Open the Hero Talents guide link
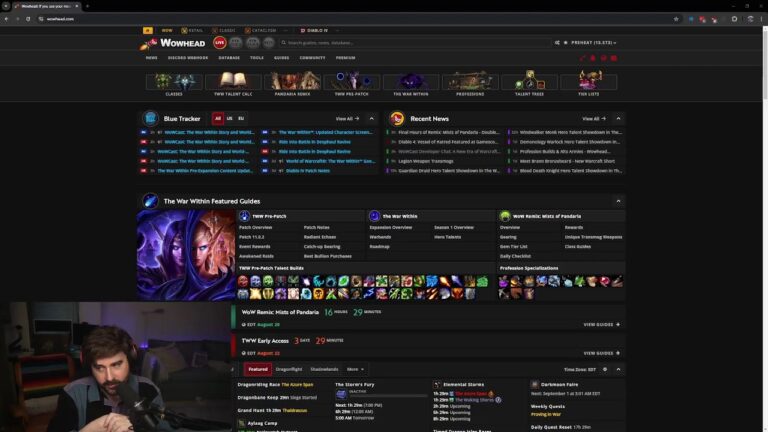Image resolution: width=768 pixels, height=432 pixels. 447,237
